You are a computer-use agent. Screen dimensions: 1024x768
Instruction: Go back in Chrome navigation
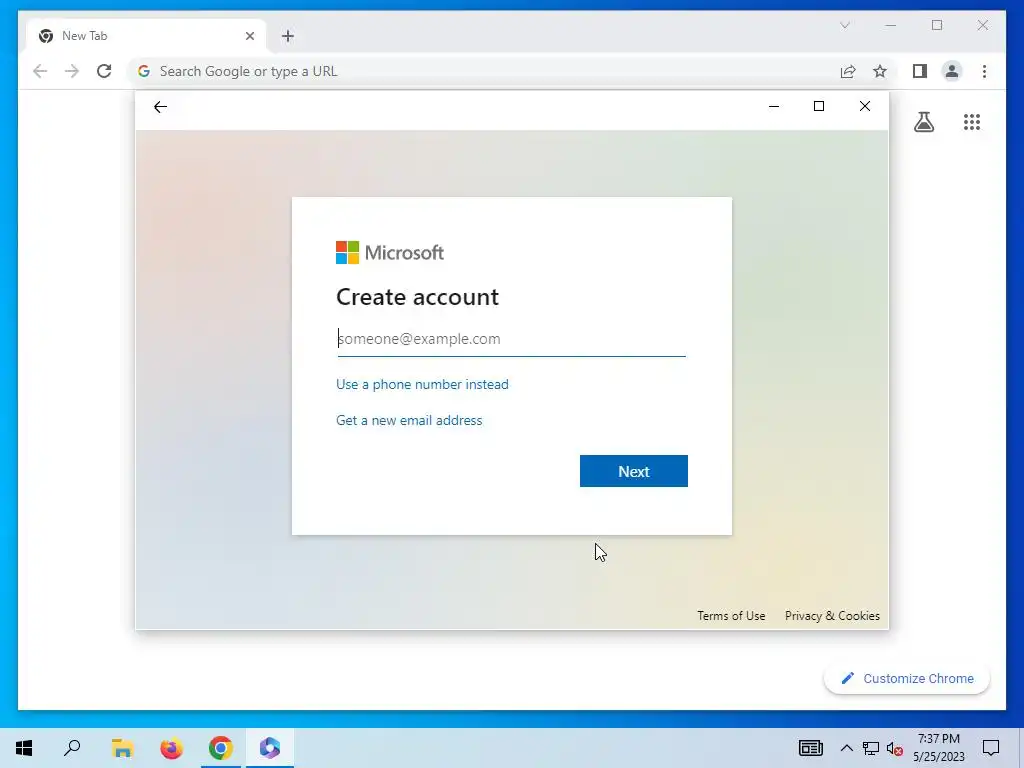coord(40,71)
